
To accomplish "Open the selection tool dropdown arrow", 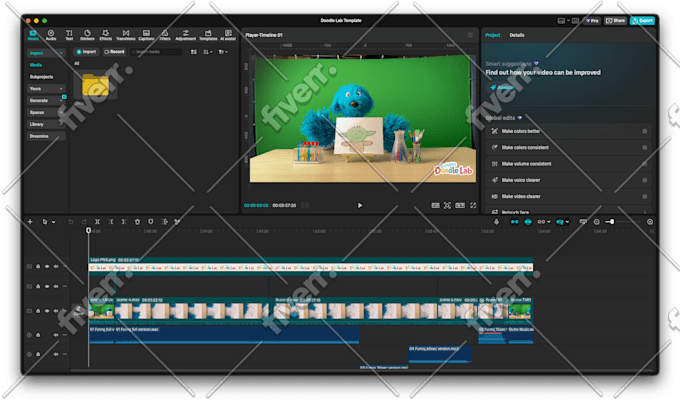I will click(x=54, y=222).
